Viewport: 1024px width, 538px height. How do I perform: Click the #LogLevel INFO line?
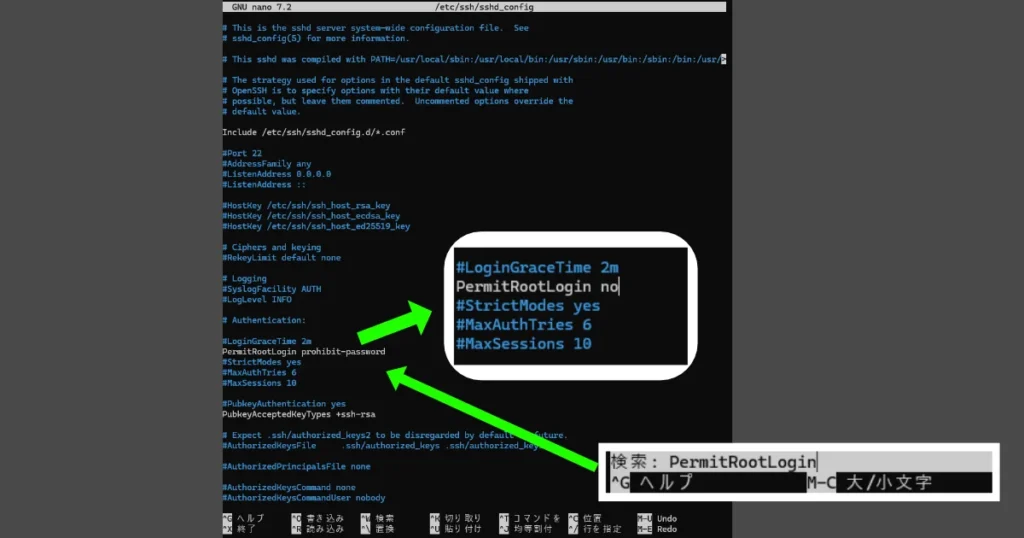click(x=257, y=300)
